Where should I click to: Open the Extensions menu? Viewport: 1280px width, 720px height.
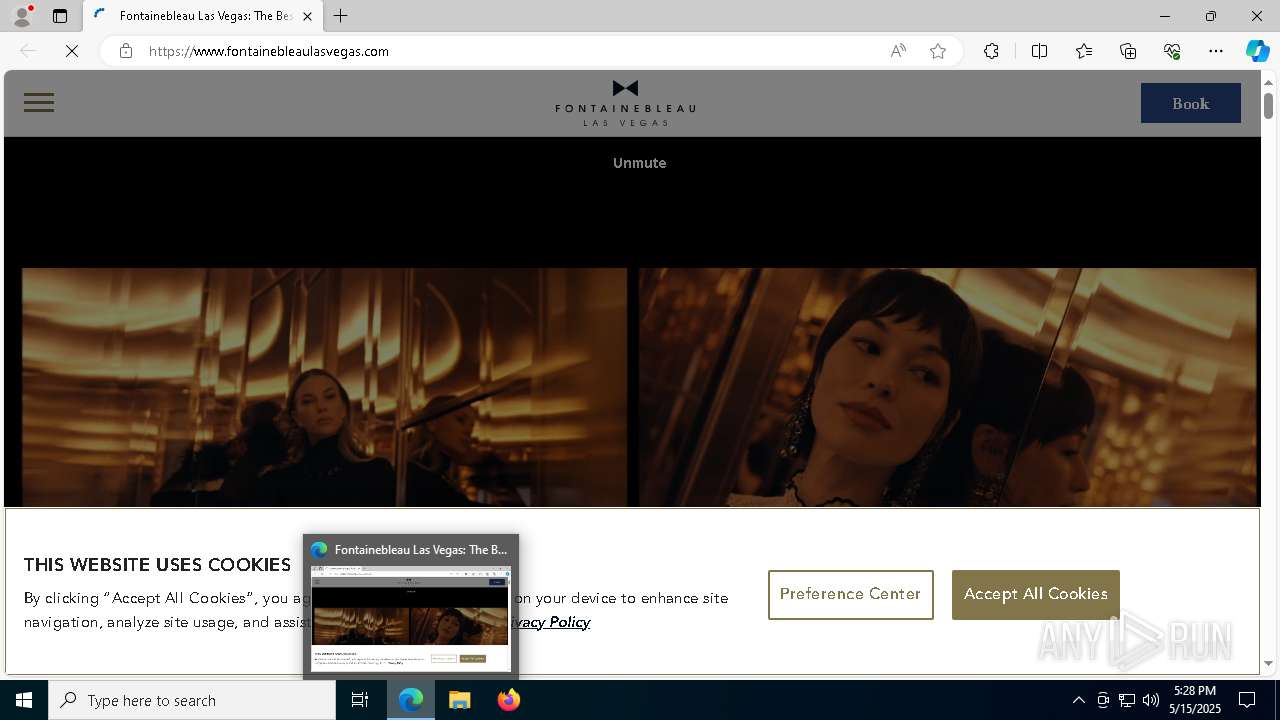tap(991, 51)
